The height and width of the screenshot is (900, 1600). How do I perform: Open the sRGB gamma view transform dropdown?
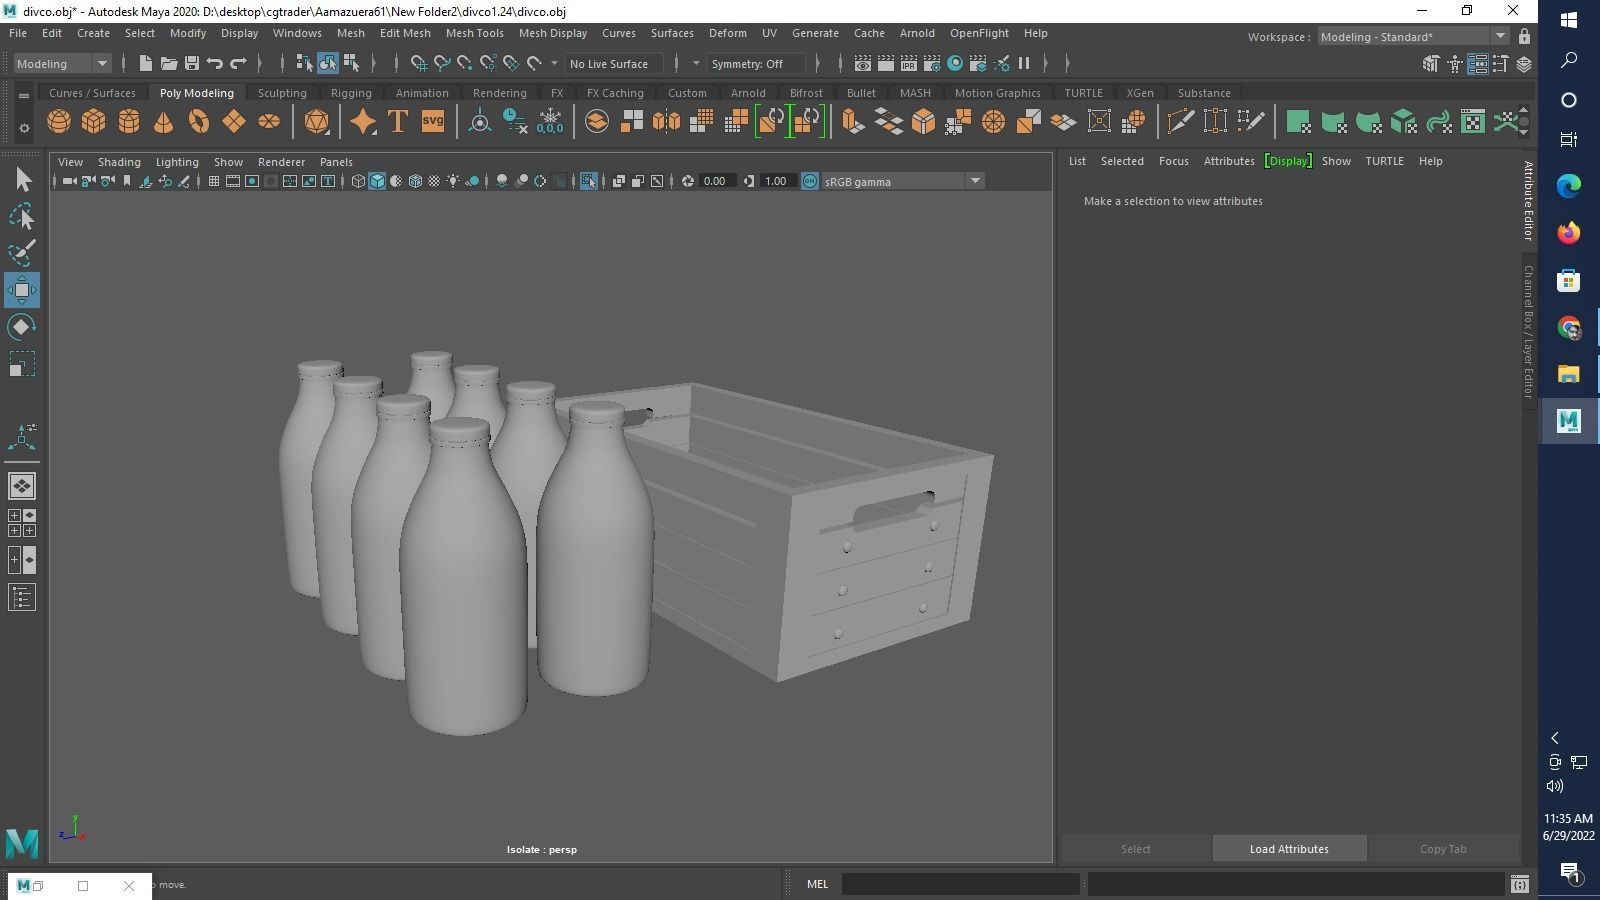pos(902,181)
